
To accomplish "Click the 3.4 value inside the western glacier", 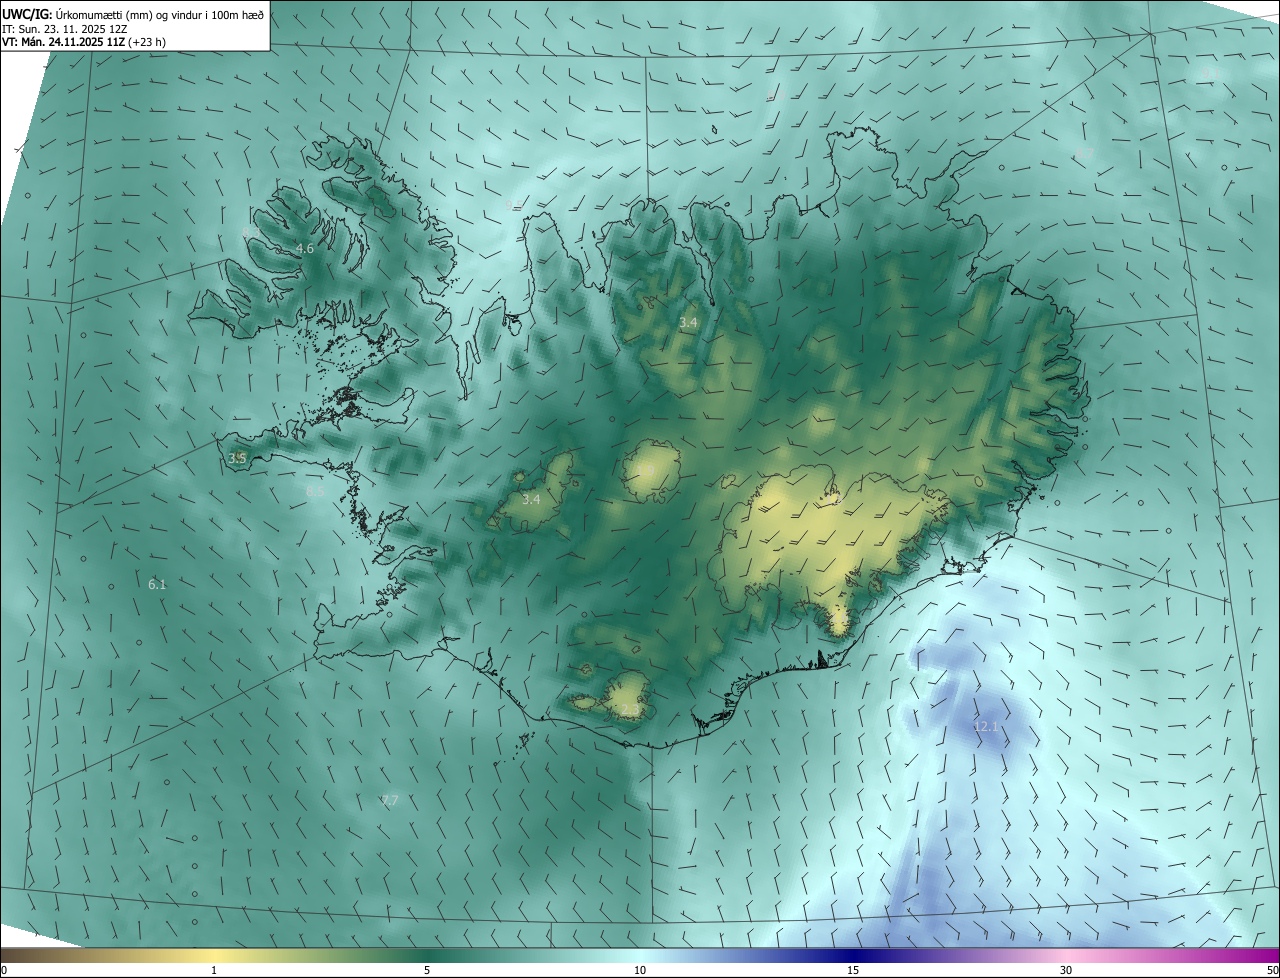I will (531, 499).
